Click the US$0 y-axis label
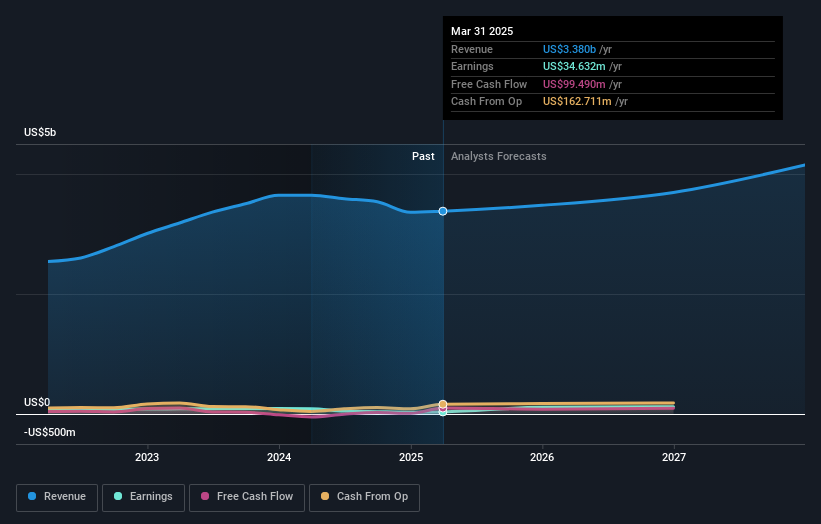The width and height of the screenshot is (821, 524). (37, 402)
